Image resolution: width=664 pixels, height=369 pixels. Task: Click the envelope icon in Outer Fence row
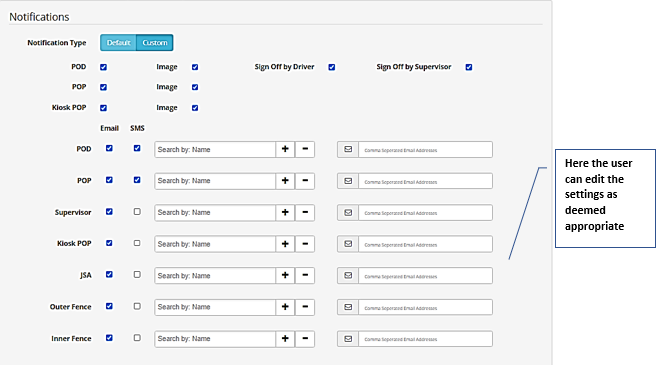point(348,307)
